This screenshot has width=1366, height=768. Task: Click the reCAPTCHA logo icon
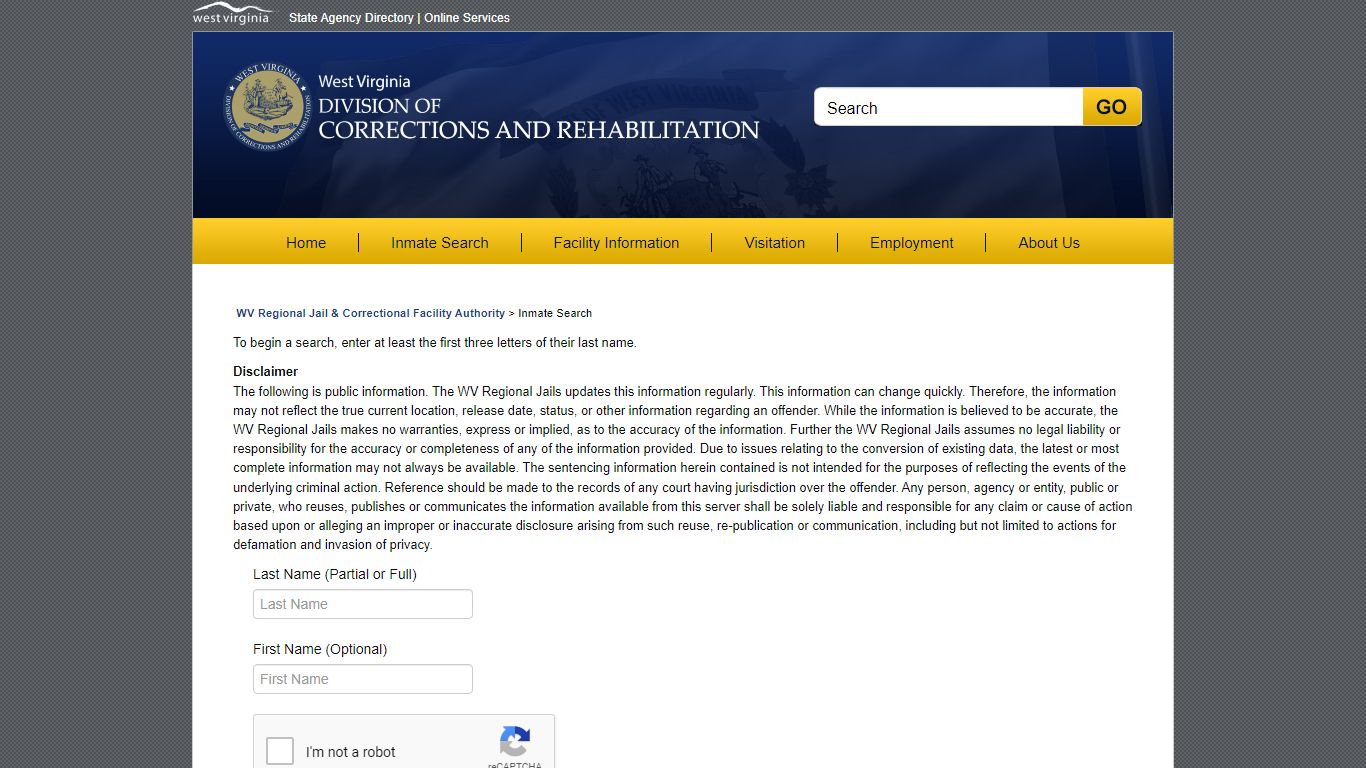click(x=514, y=742)
